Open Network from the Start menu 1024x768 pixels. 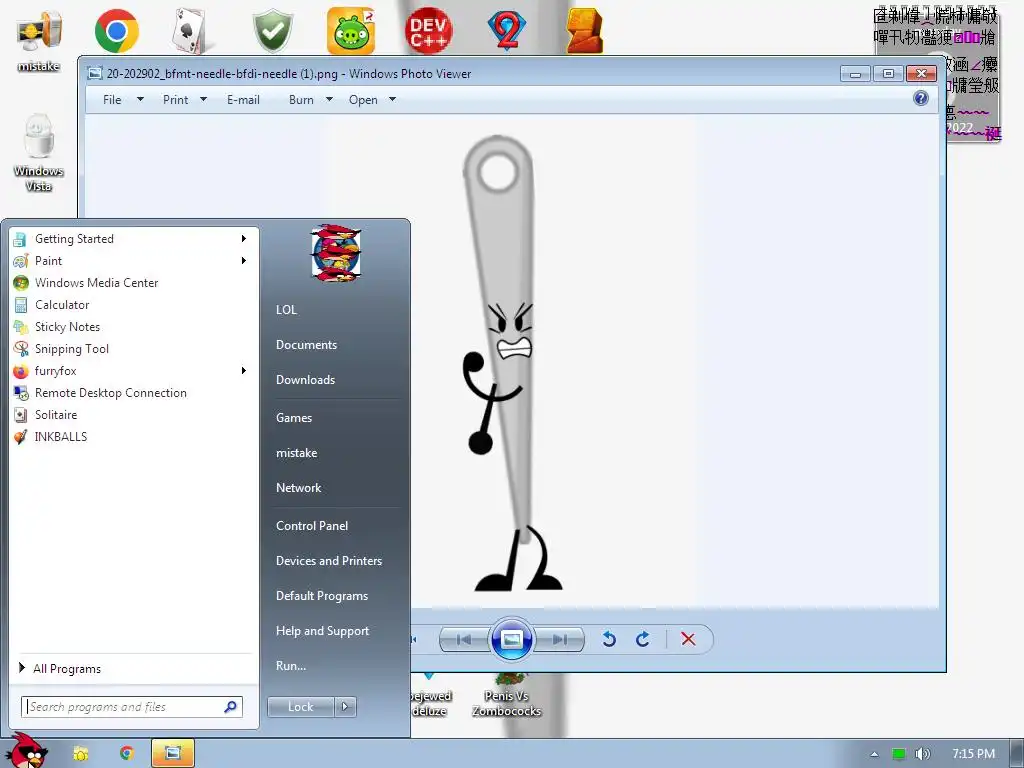click(x=298, y=488)
